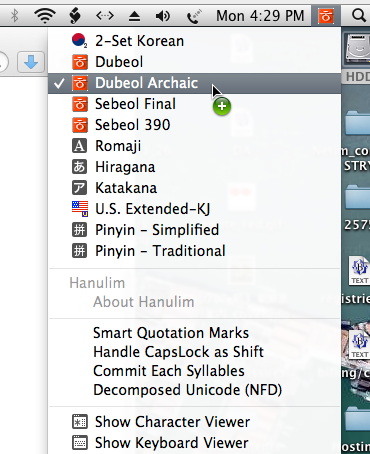Choose Pinyin - Simplified input method
The width and height of the screenshot is (370, 454).
pos(195,230)
